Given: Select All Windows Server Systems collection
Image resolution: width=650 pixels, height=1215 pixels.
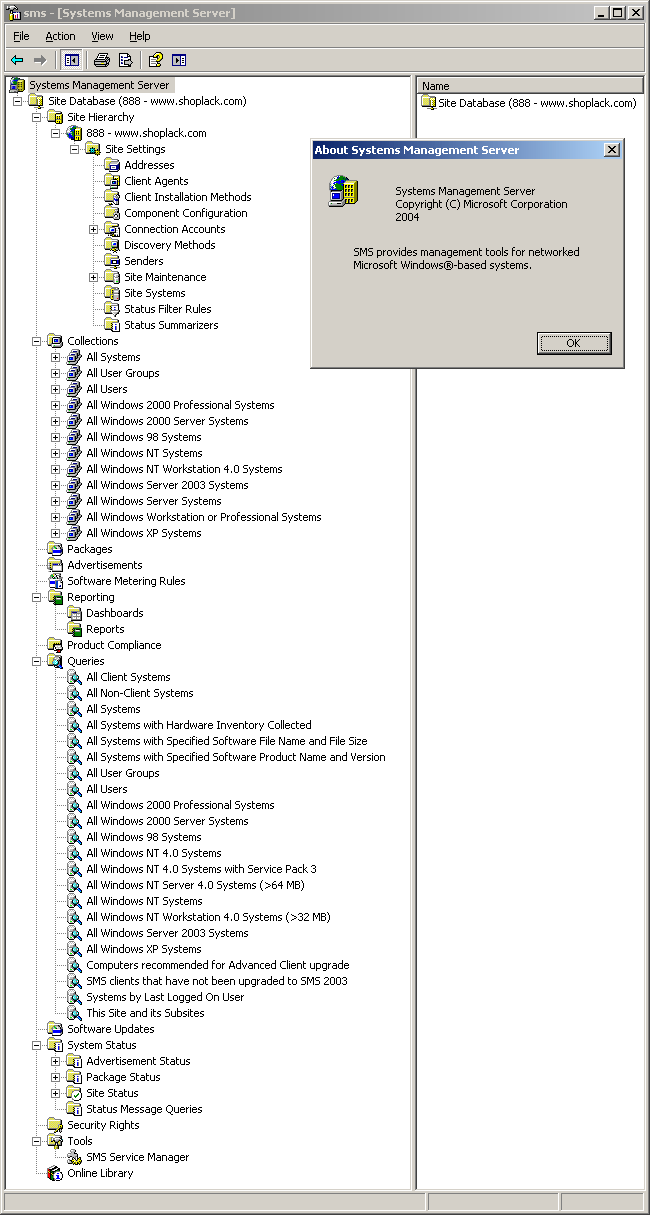Looking at the screenshot, I should coord(154,501).
